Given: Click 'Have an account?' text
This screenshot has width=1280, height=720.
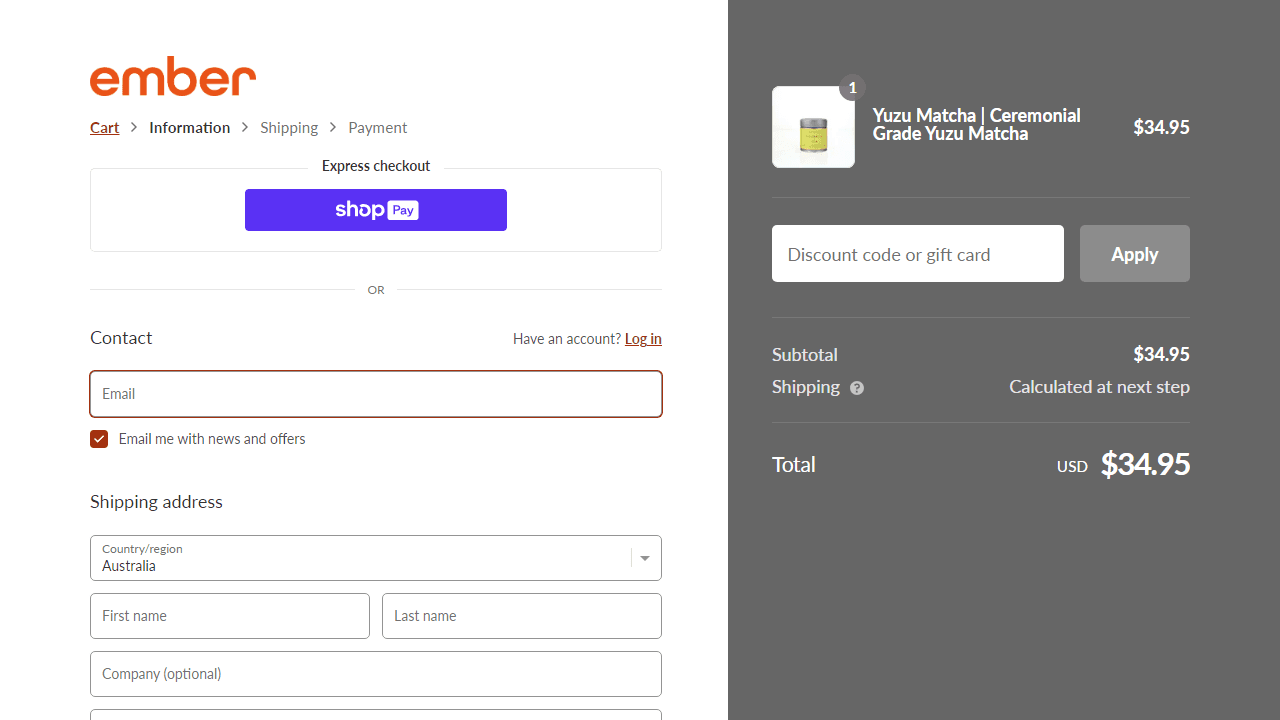Looking at the screenshot, I should click(x=567, y=339).
